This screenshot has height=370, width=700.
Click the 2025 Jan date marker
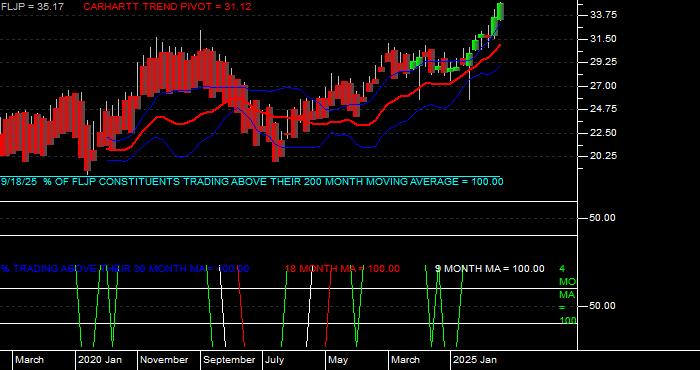click(x=475, y=360)
